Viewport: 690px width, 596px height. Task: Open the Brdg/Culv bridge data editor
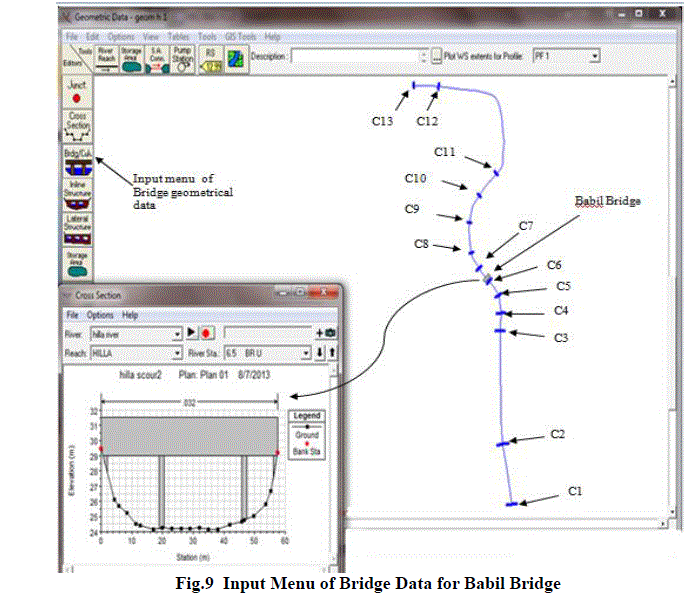point(77,160)
